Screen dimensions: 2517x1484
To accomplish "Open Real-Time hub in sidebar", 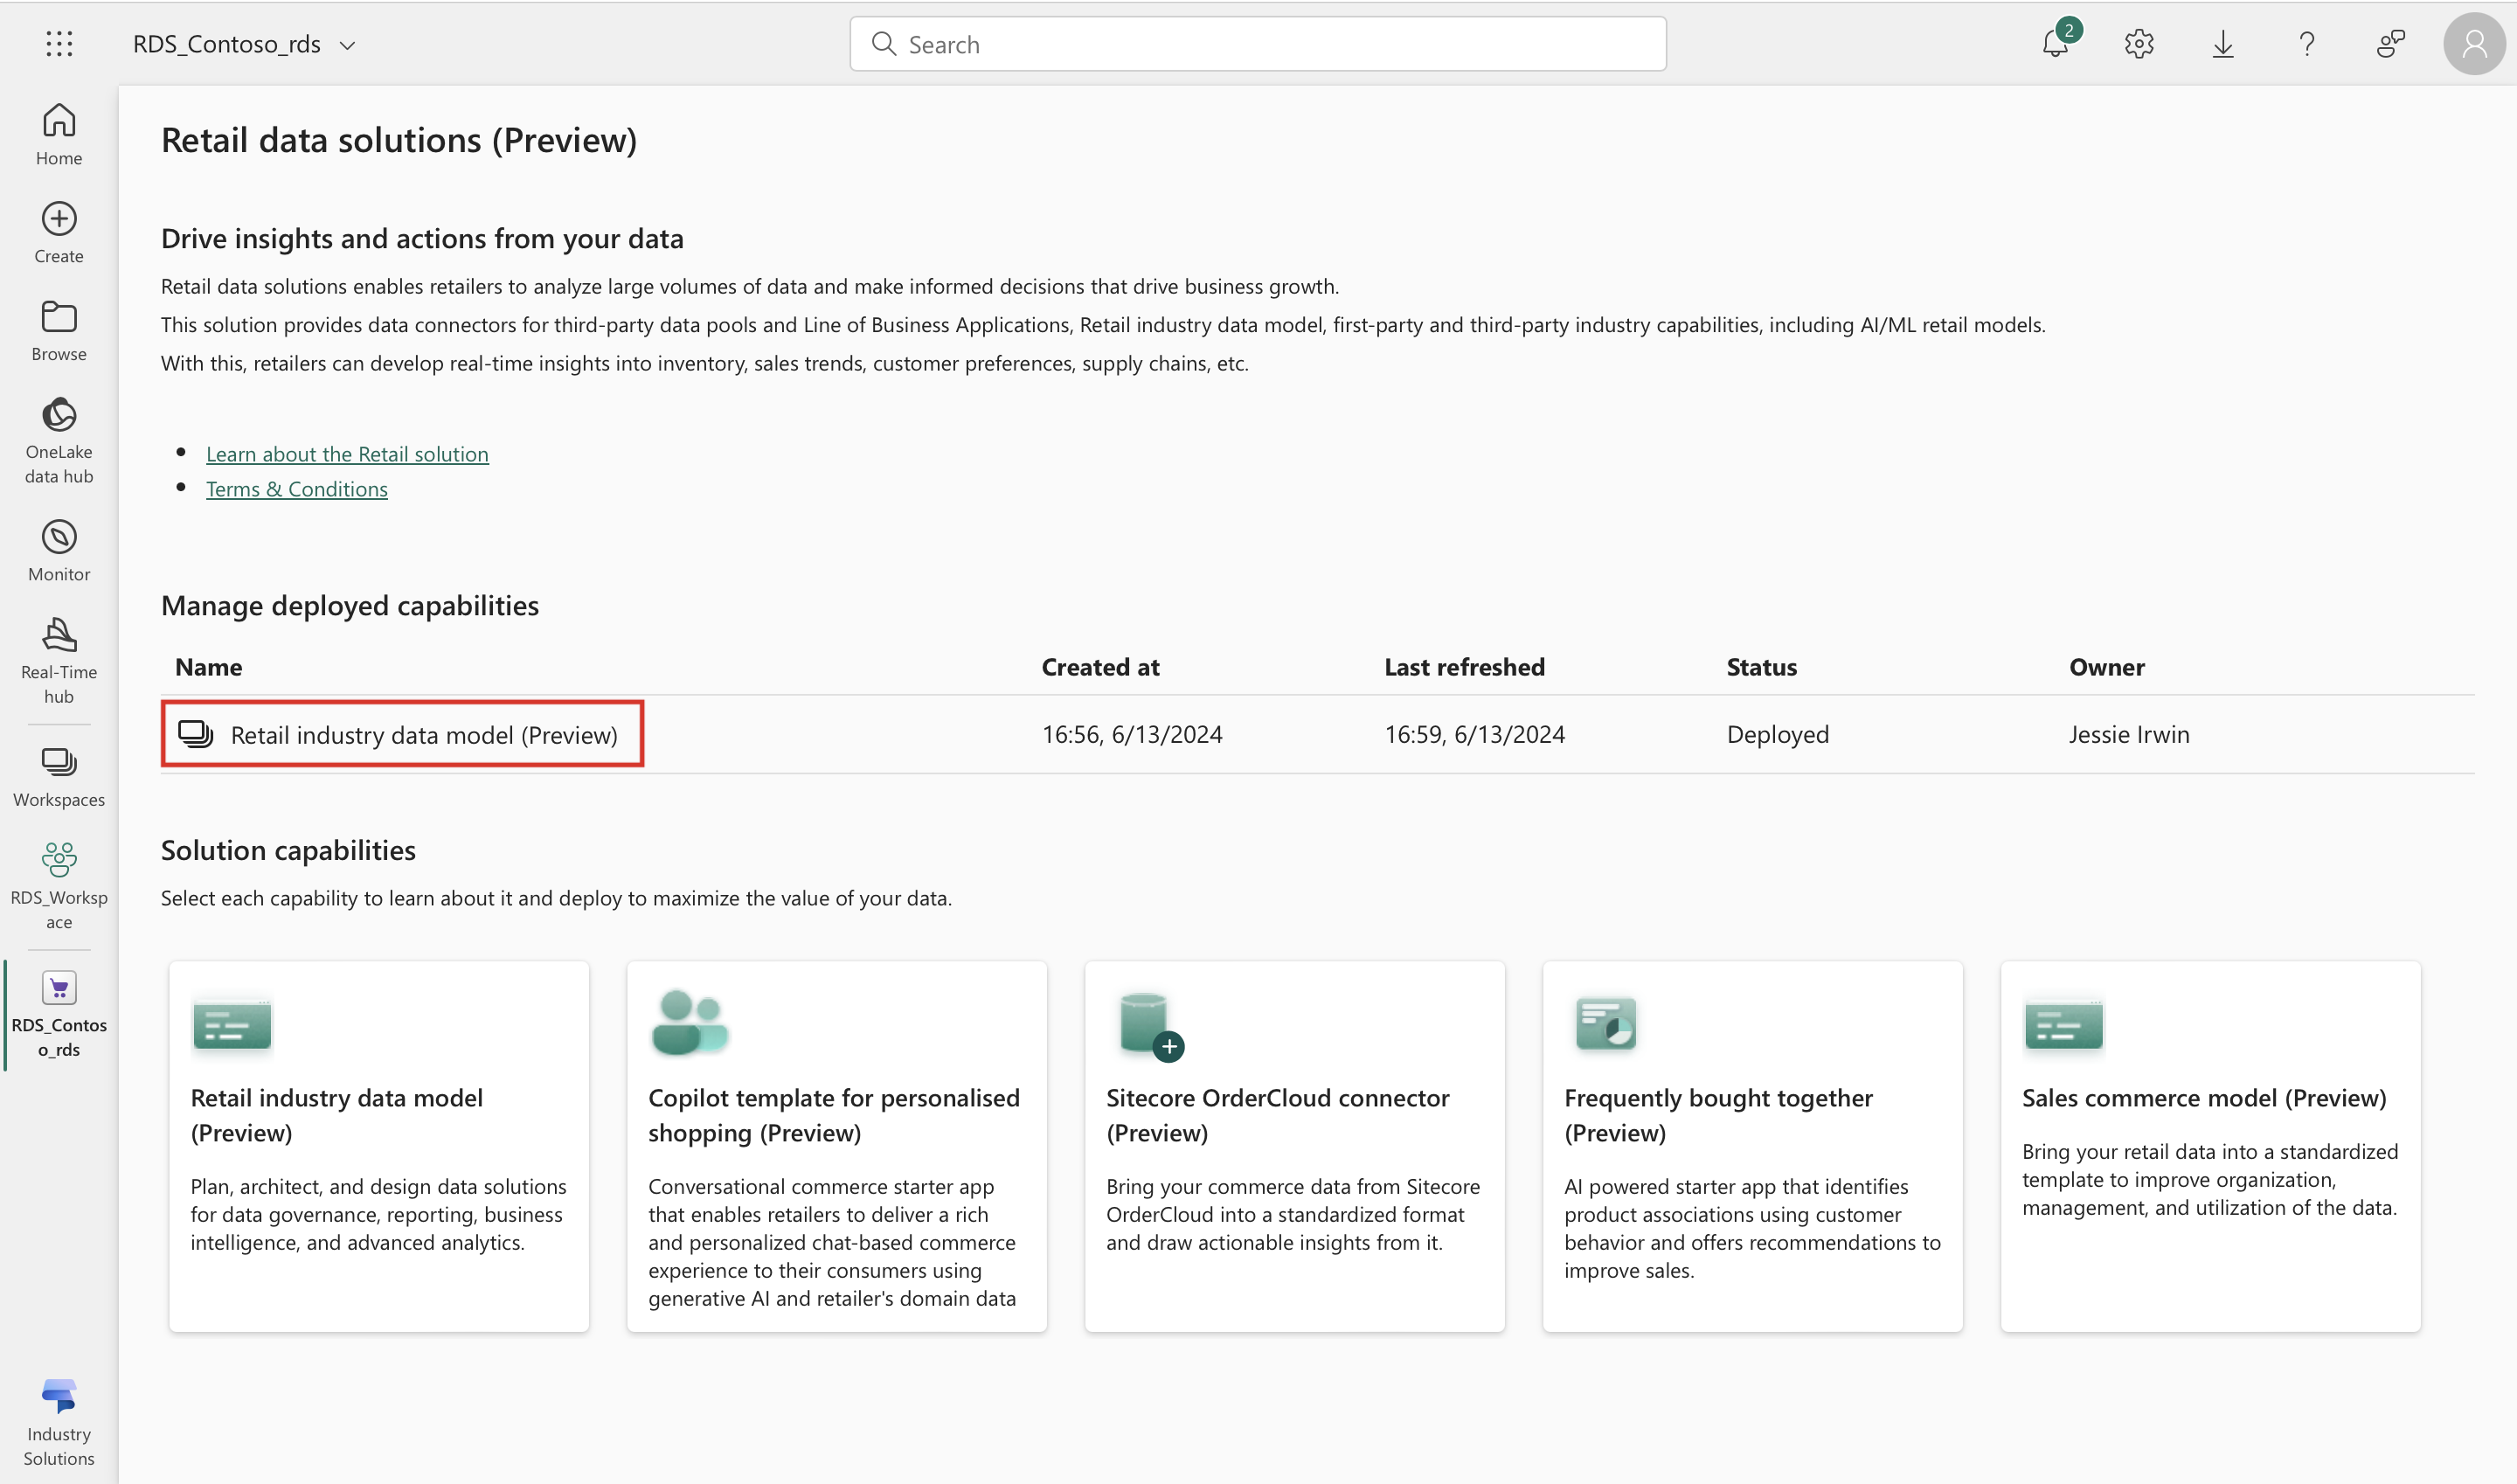I will (x=59, y=660).
